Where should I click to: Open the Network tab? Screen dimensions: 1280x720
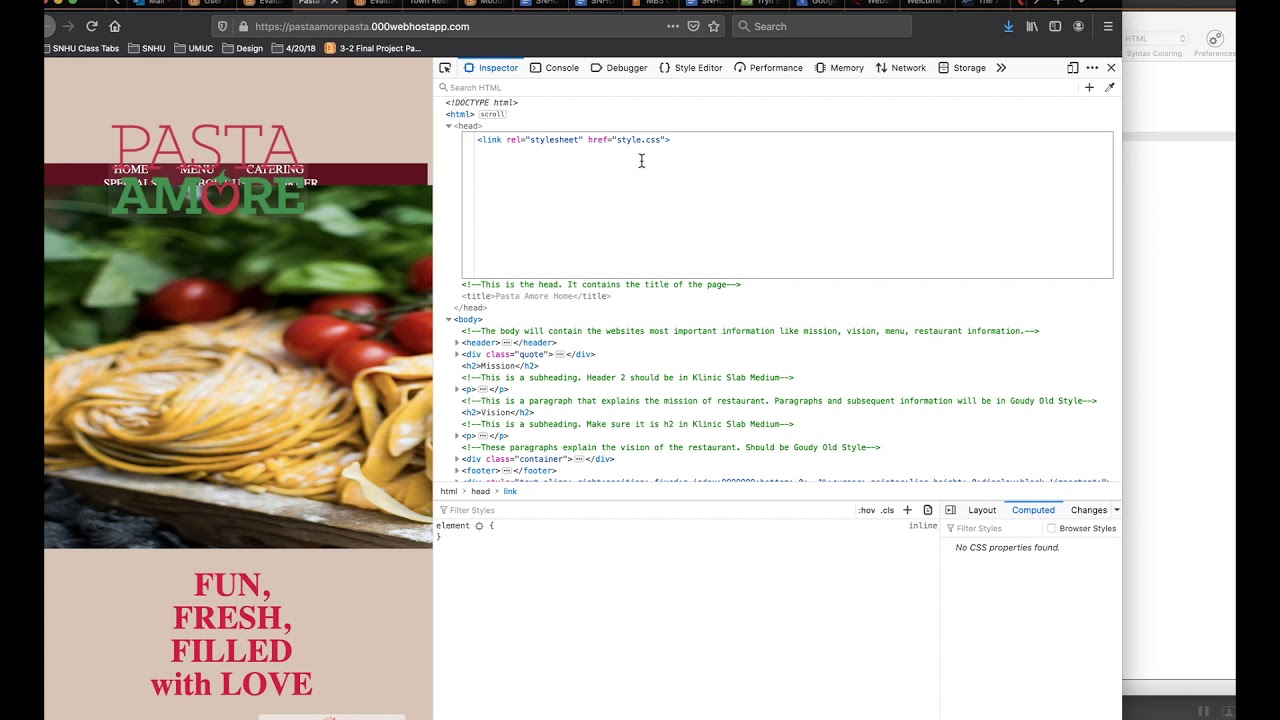[x=900, y=68]
